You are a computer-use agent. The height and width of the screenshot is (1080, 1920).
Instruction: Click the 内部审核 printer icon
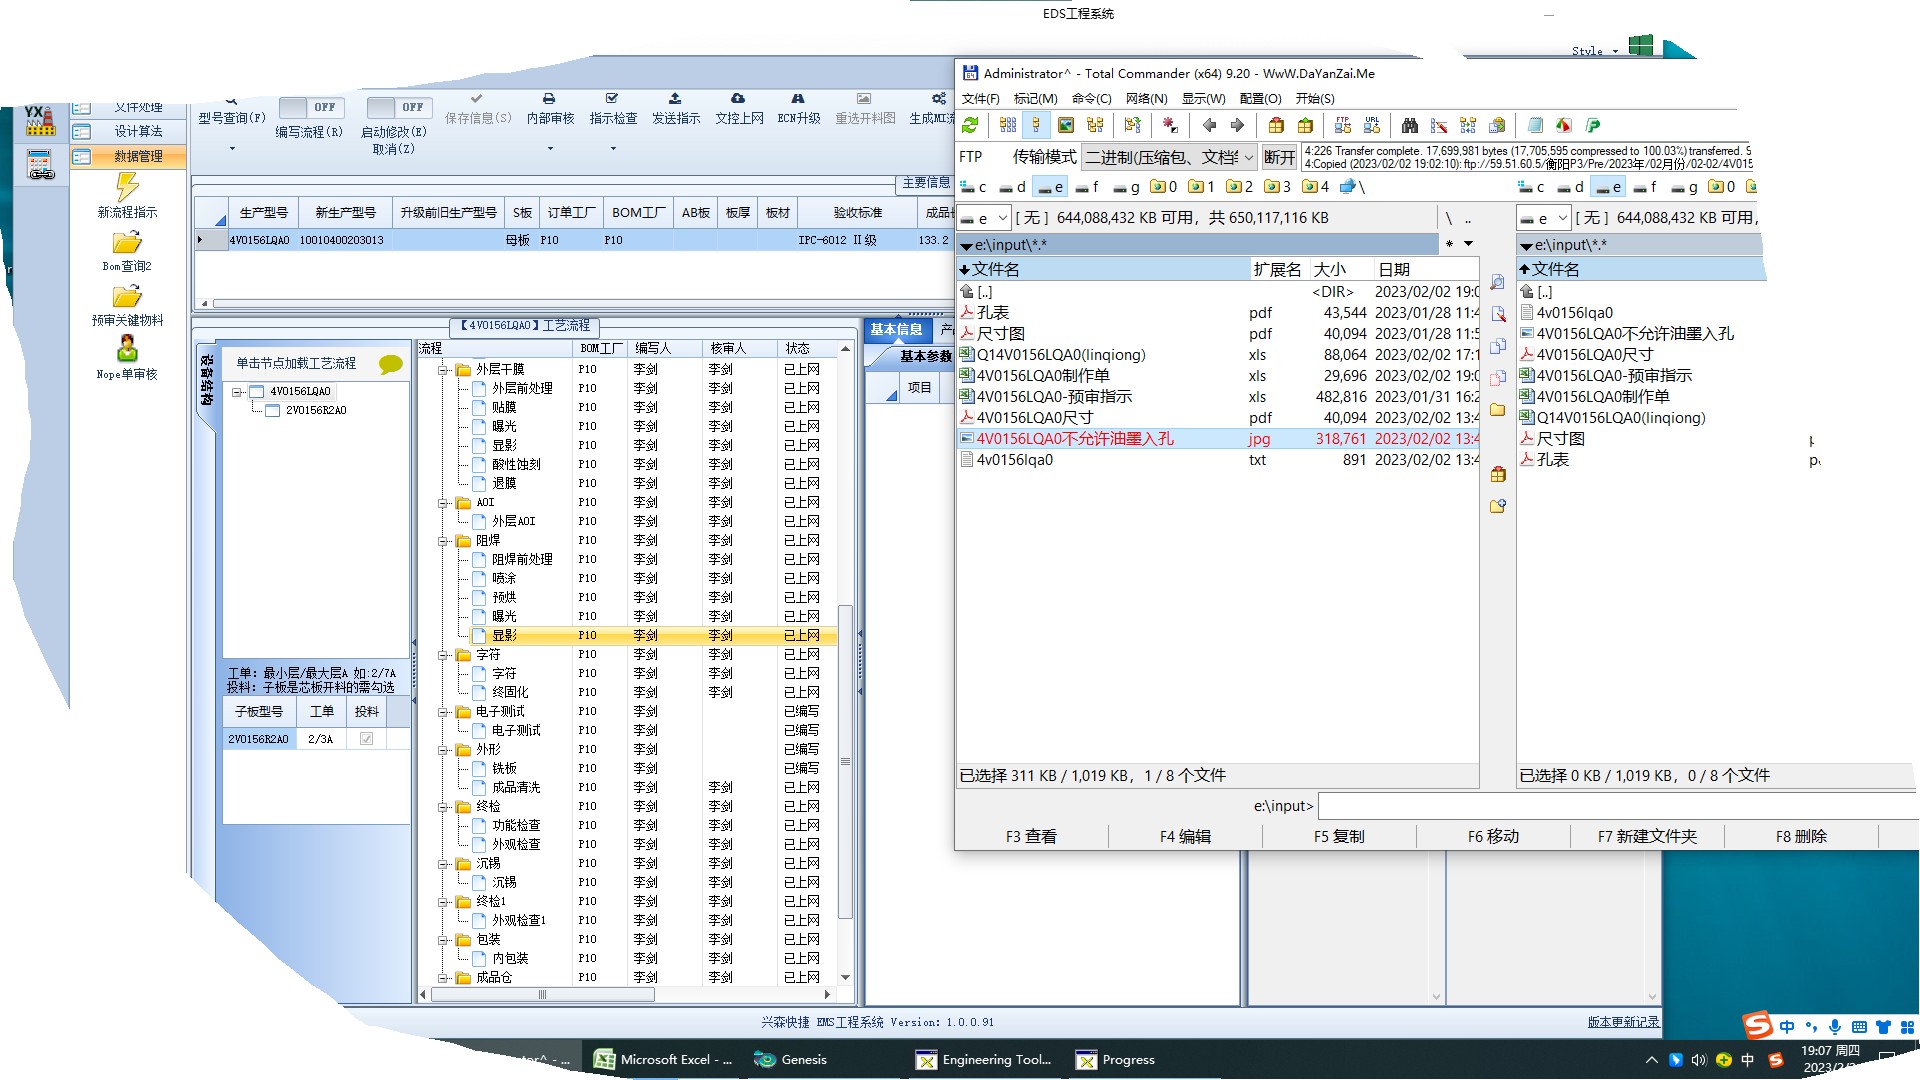(x=549, y=99)
